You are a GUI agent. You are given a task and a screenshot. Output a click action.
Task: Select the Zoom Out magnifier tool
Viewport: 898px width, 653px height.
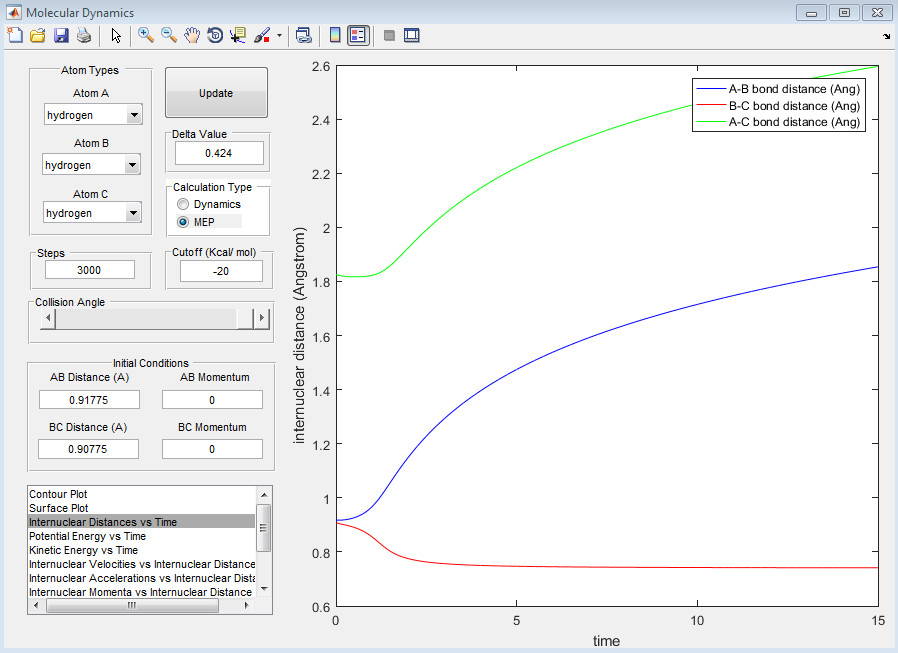169,36
